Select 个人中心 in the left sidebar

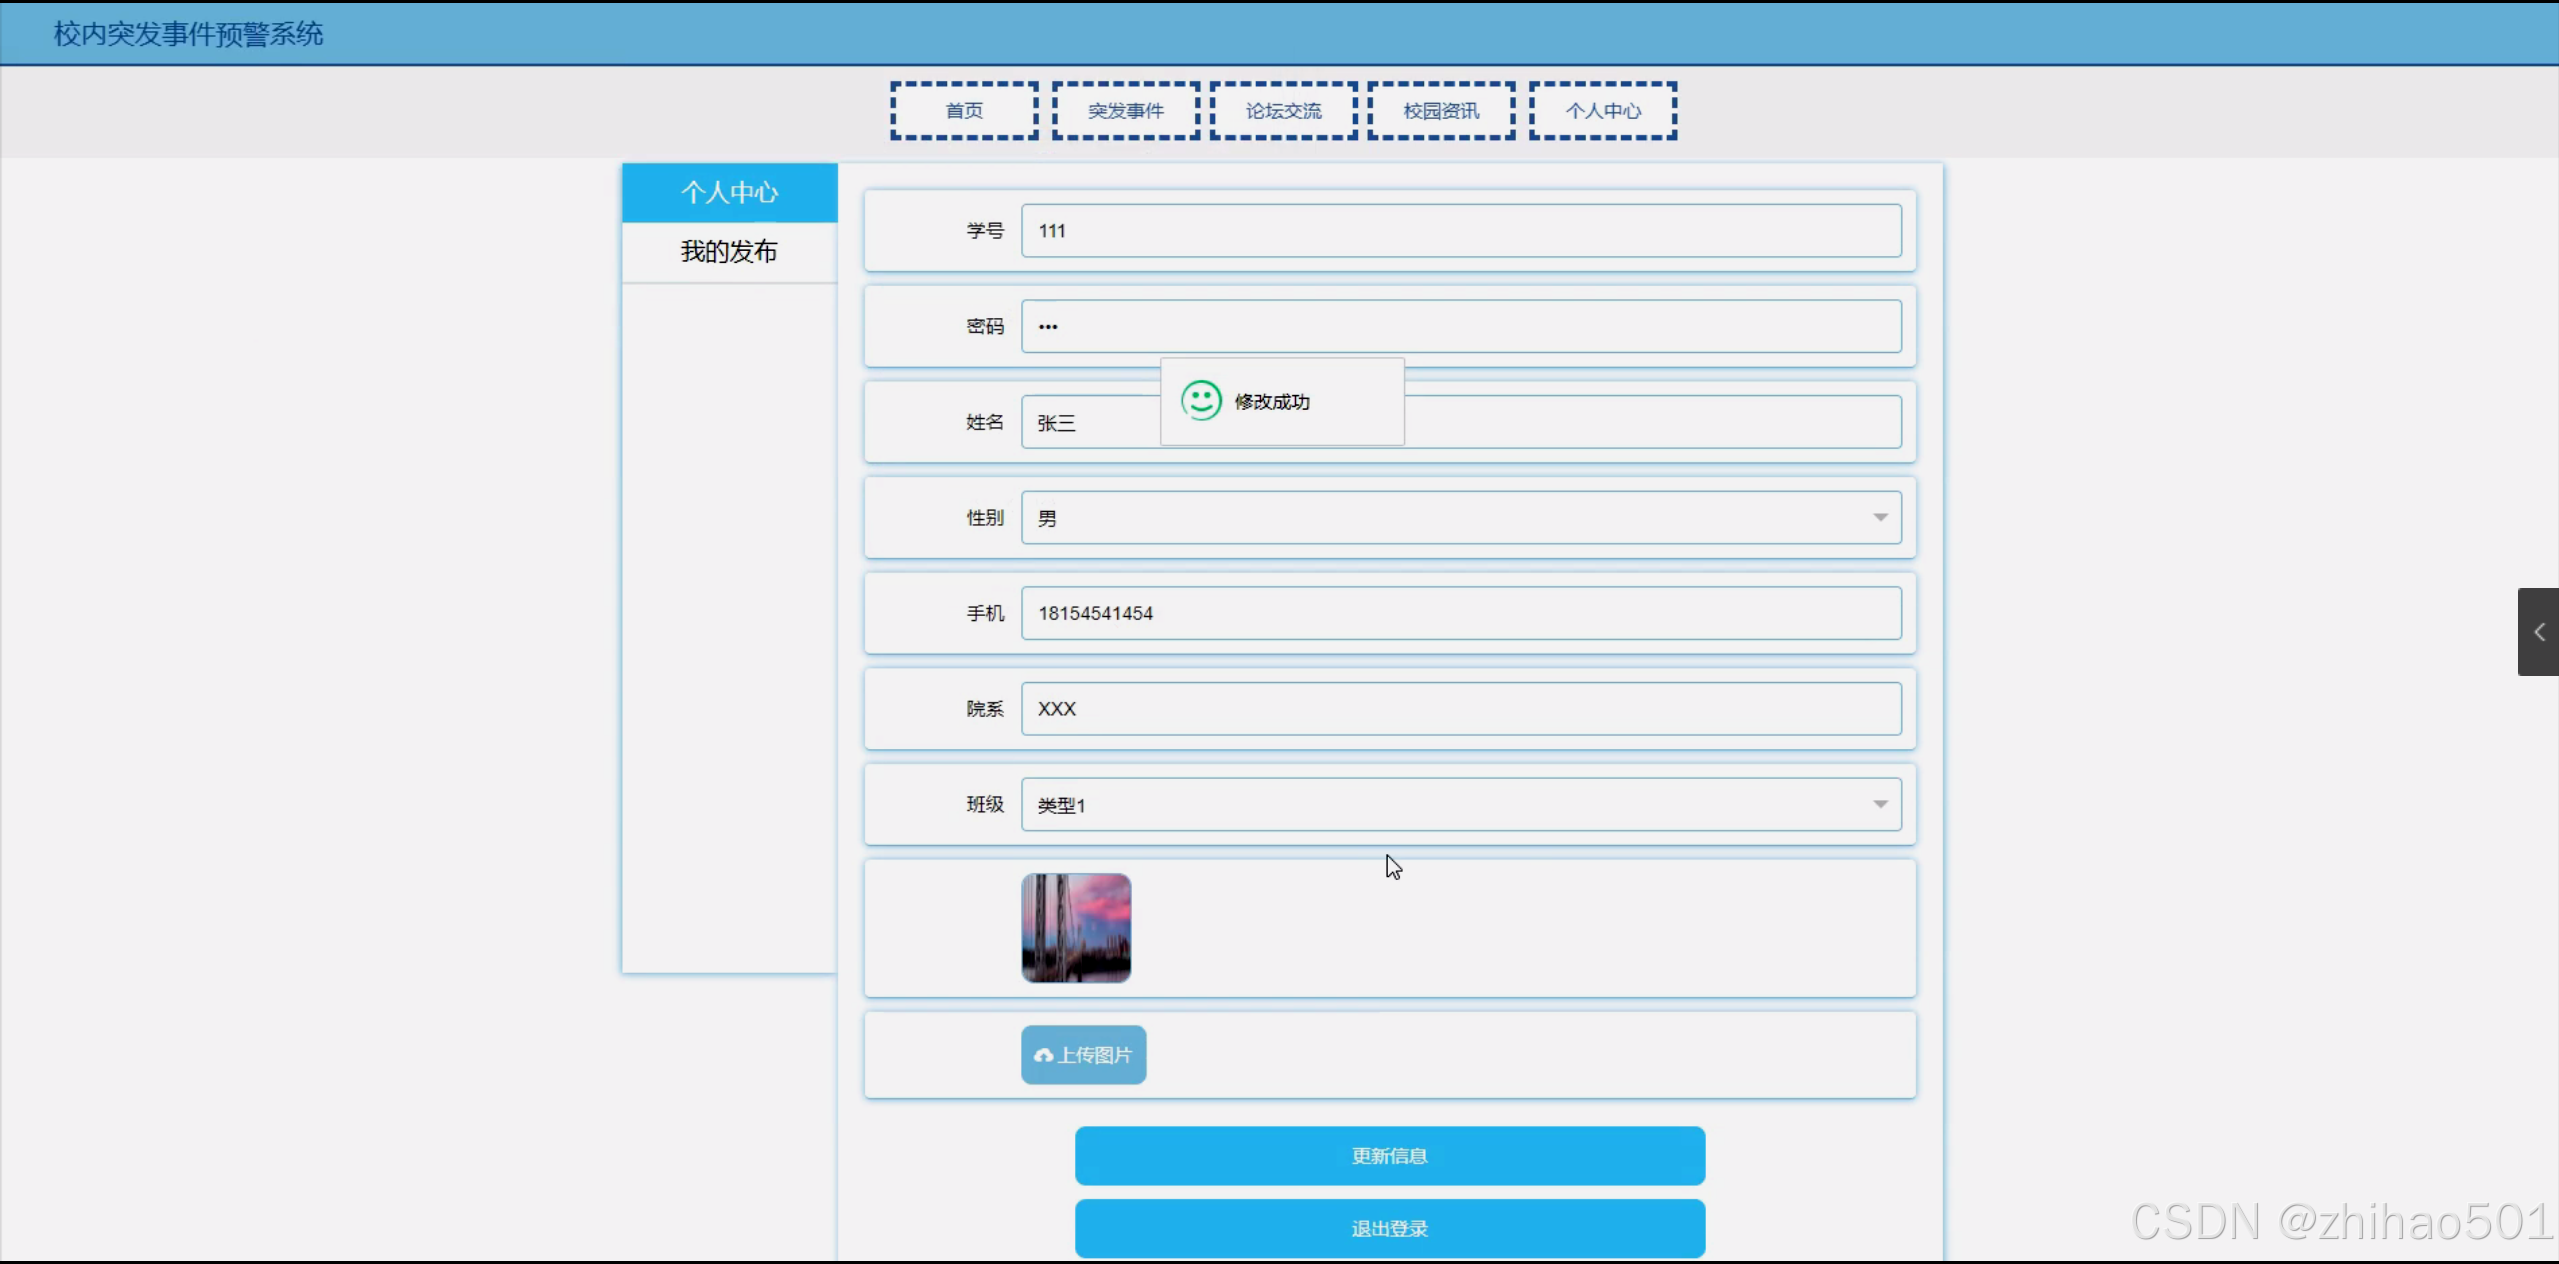(729, 192)
